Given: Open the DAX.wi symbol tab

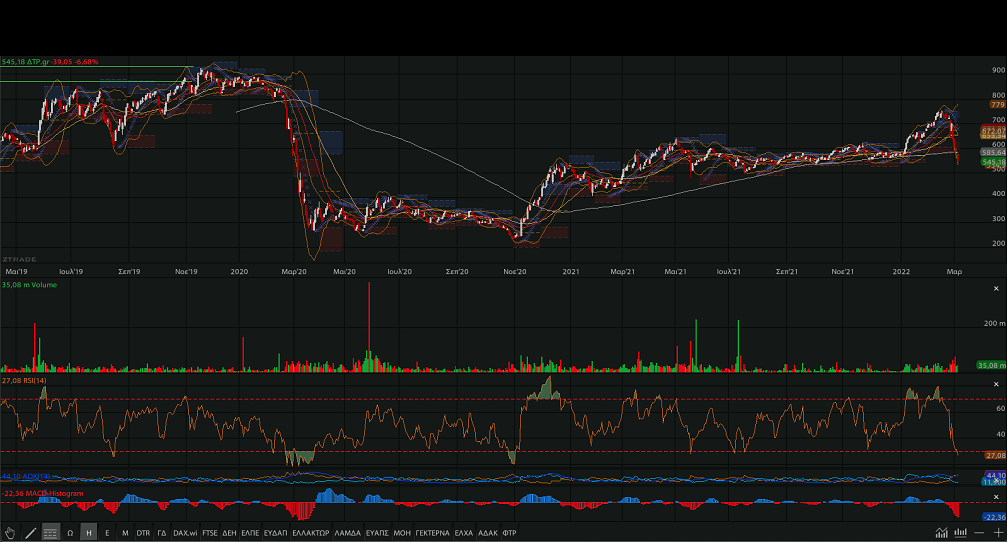Looking at the screenshot, I should pyautogui.click(x=185, y=533).
